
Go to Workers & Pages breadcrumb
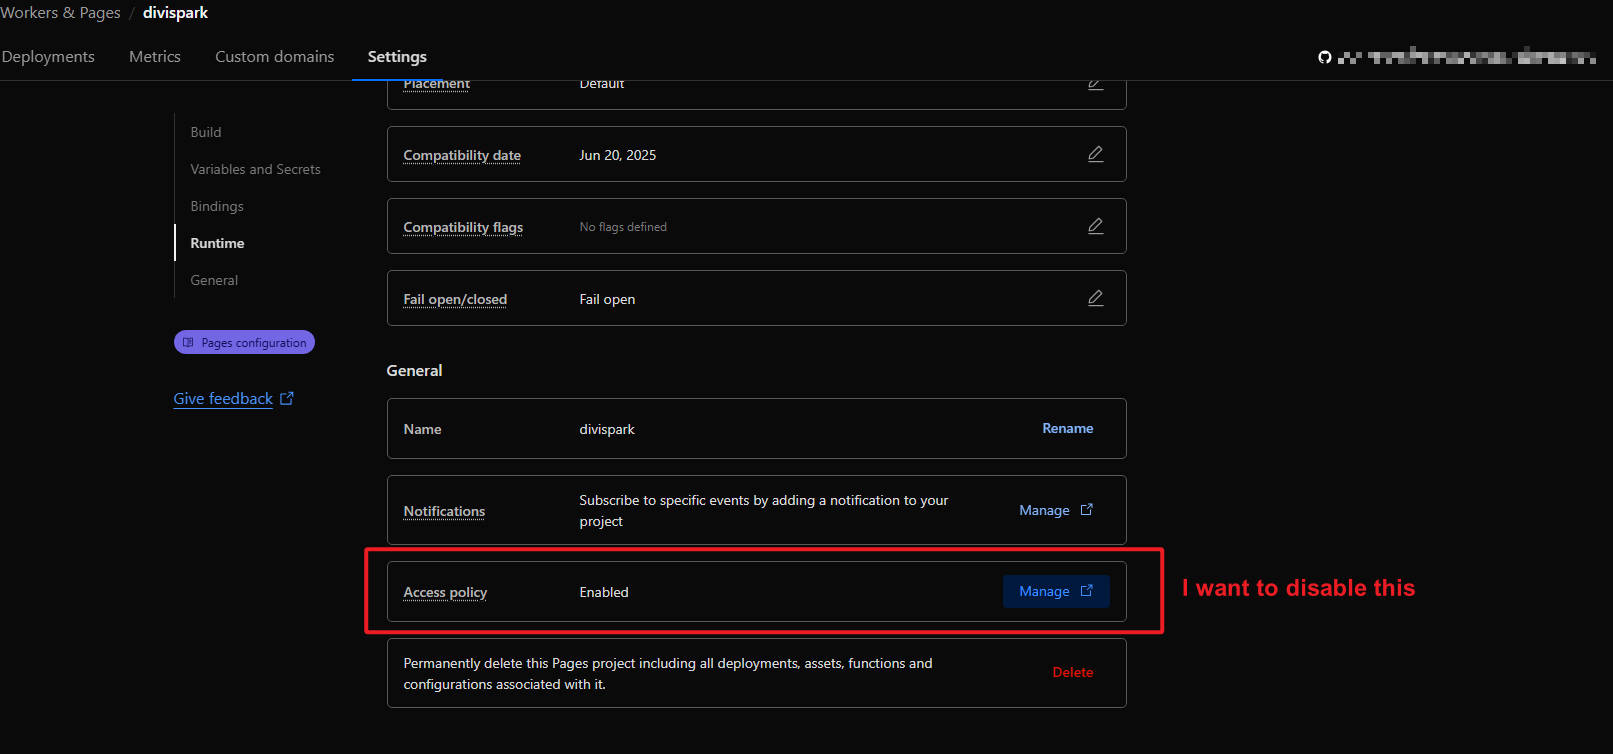[x=60, y=13]
